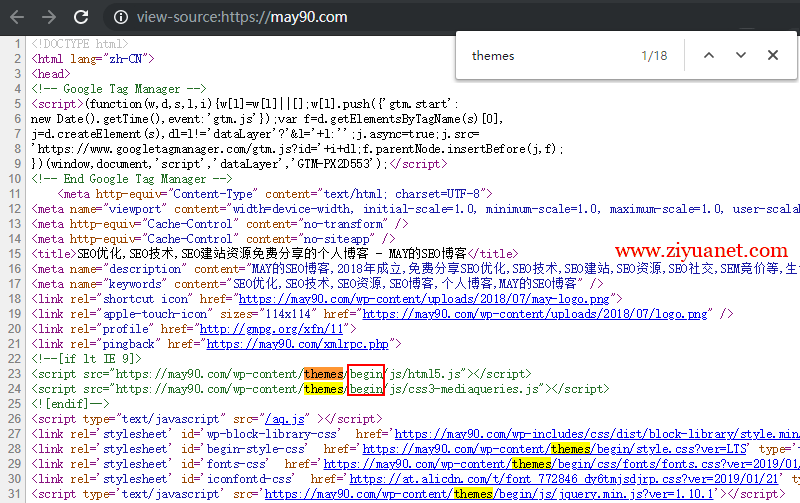Click the <title> tag text on line 15

pyautogui.click(x=274, y=254)
